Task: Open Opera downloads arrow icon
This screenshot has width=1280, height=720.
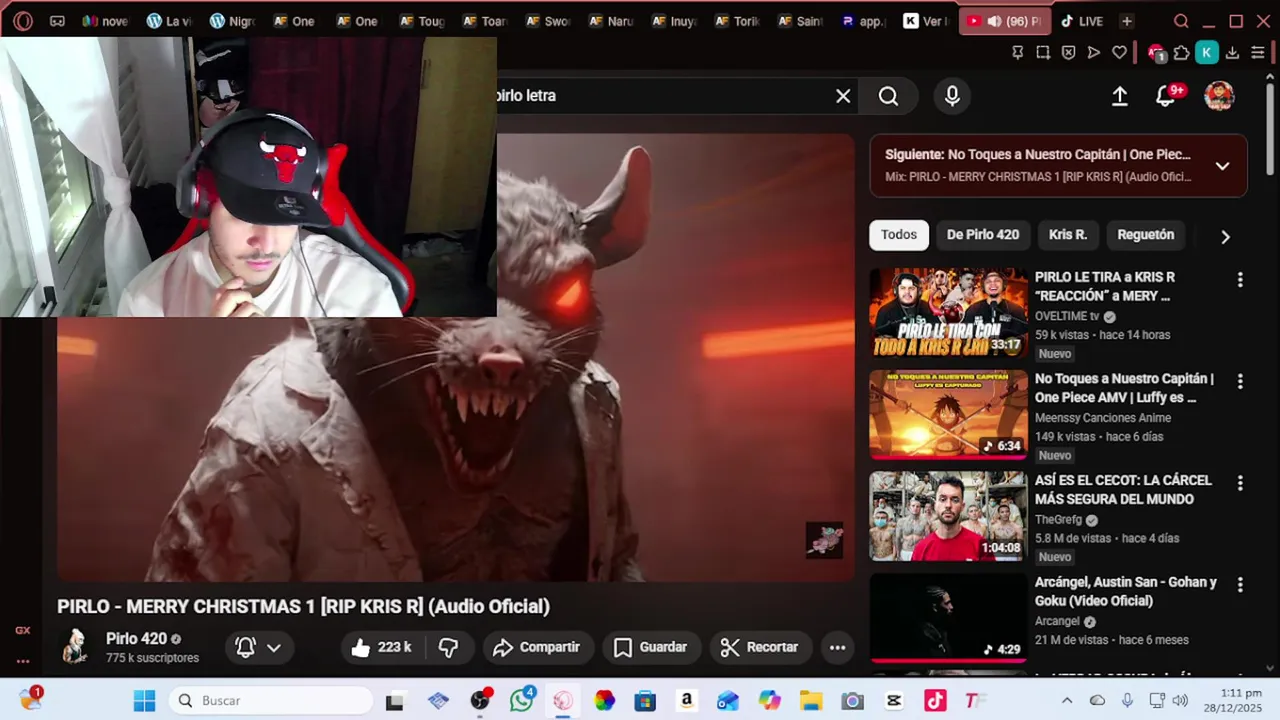Action: [x=1232, y=53]
